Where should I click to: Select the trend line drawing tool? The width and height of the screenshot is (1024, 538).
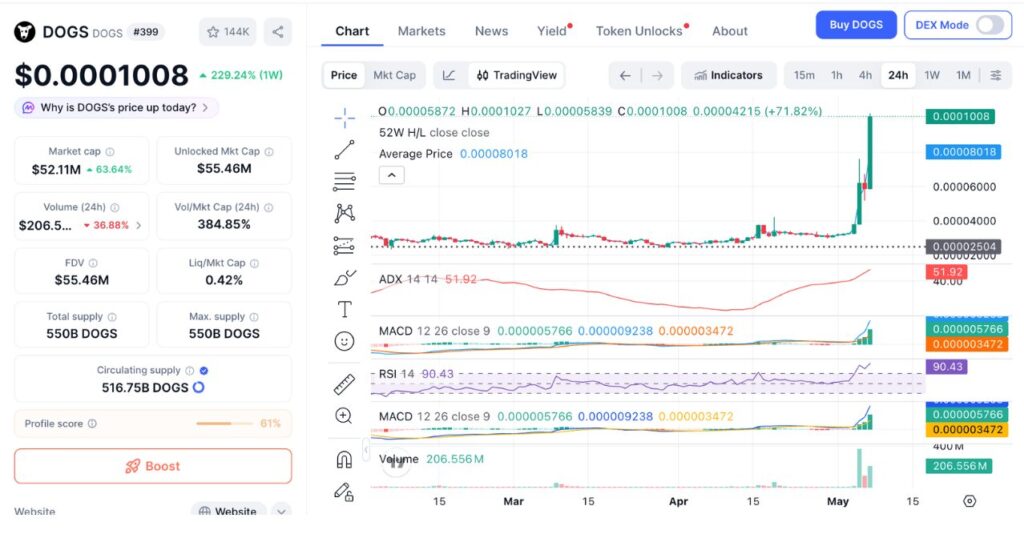point(344,150)
